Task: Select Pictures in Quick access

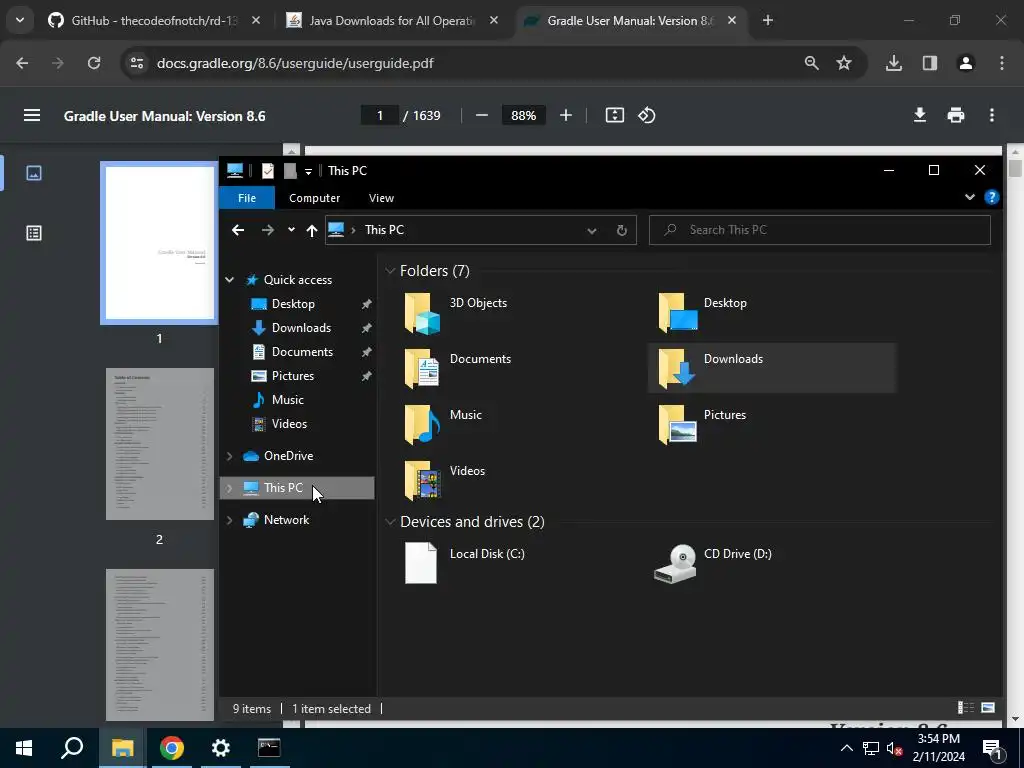Action: point(293,376)
